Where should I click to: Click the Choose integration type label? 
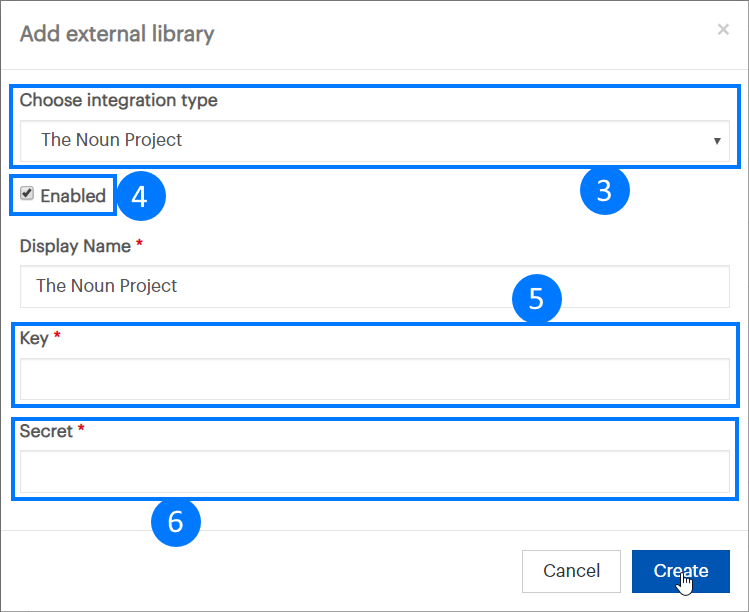pos(118,100)
